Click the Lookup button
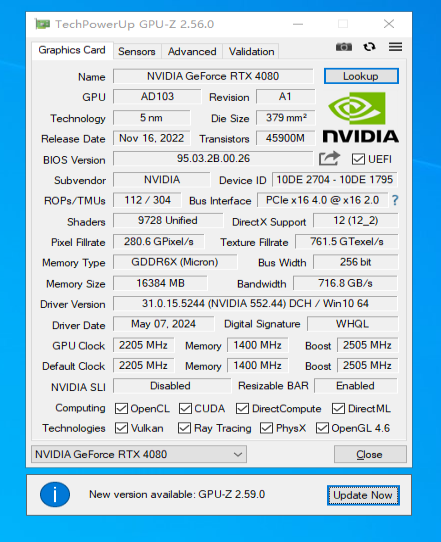Image resolution: width=441 pixels, height=542 pixels. (361, 76)
